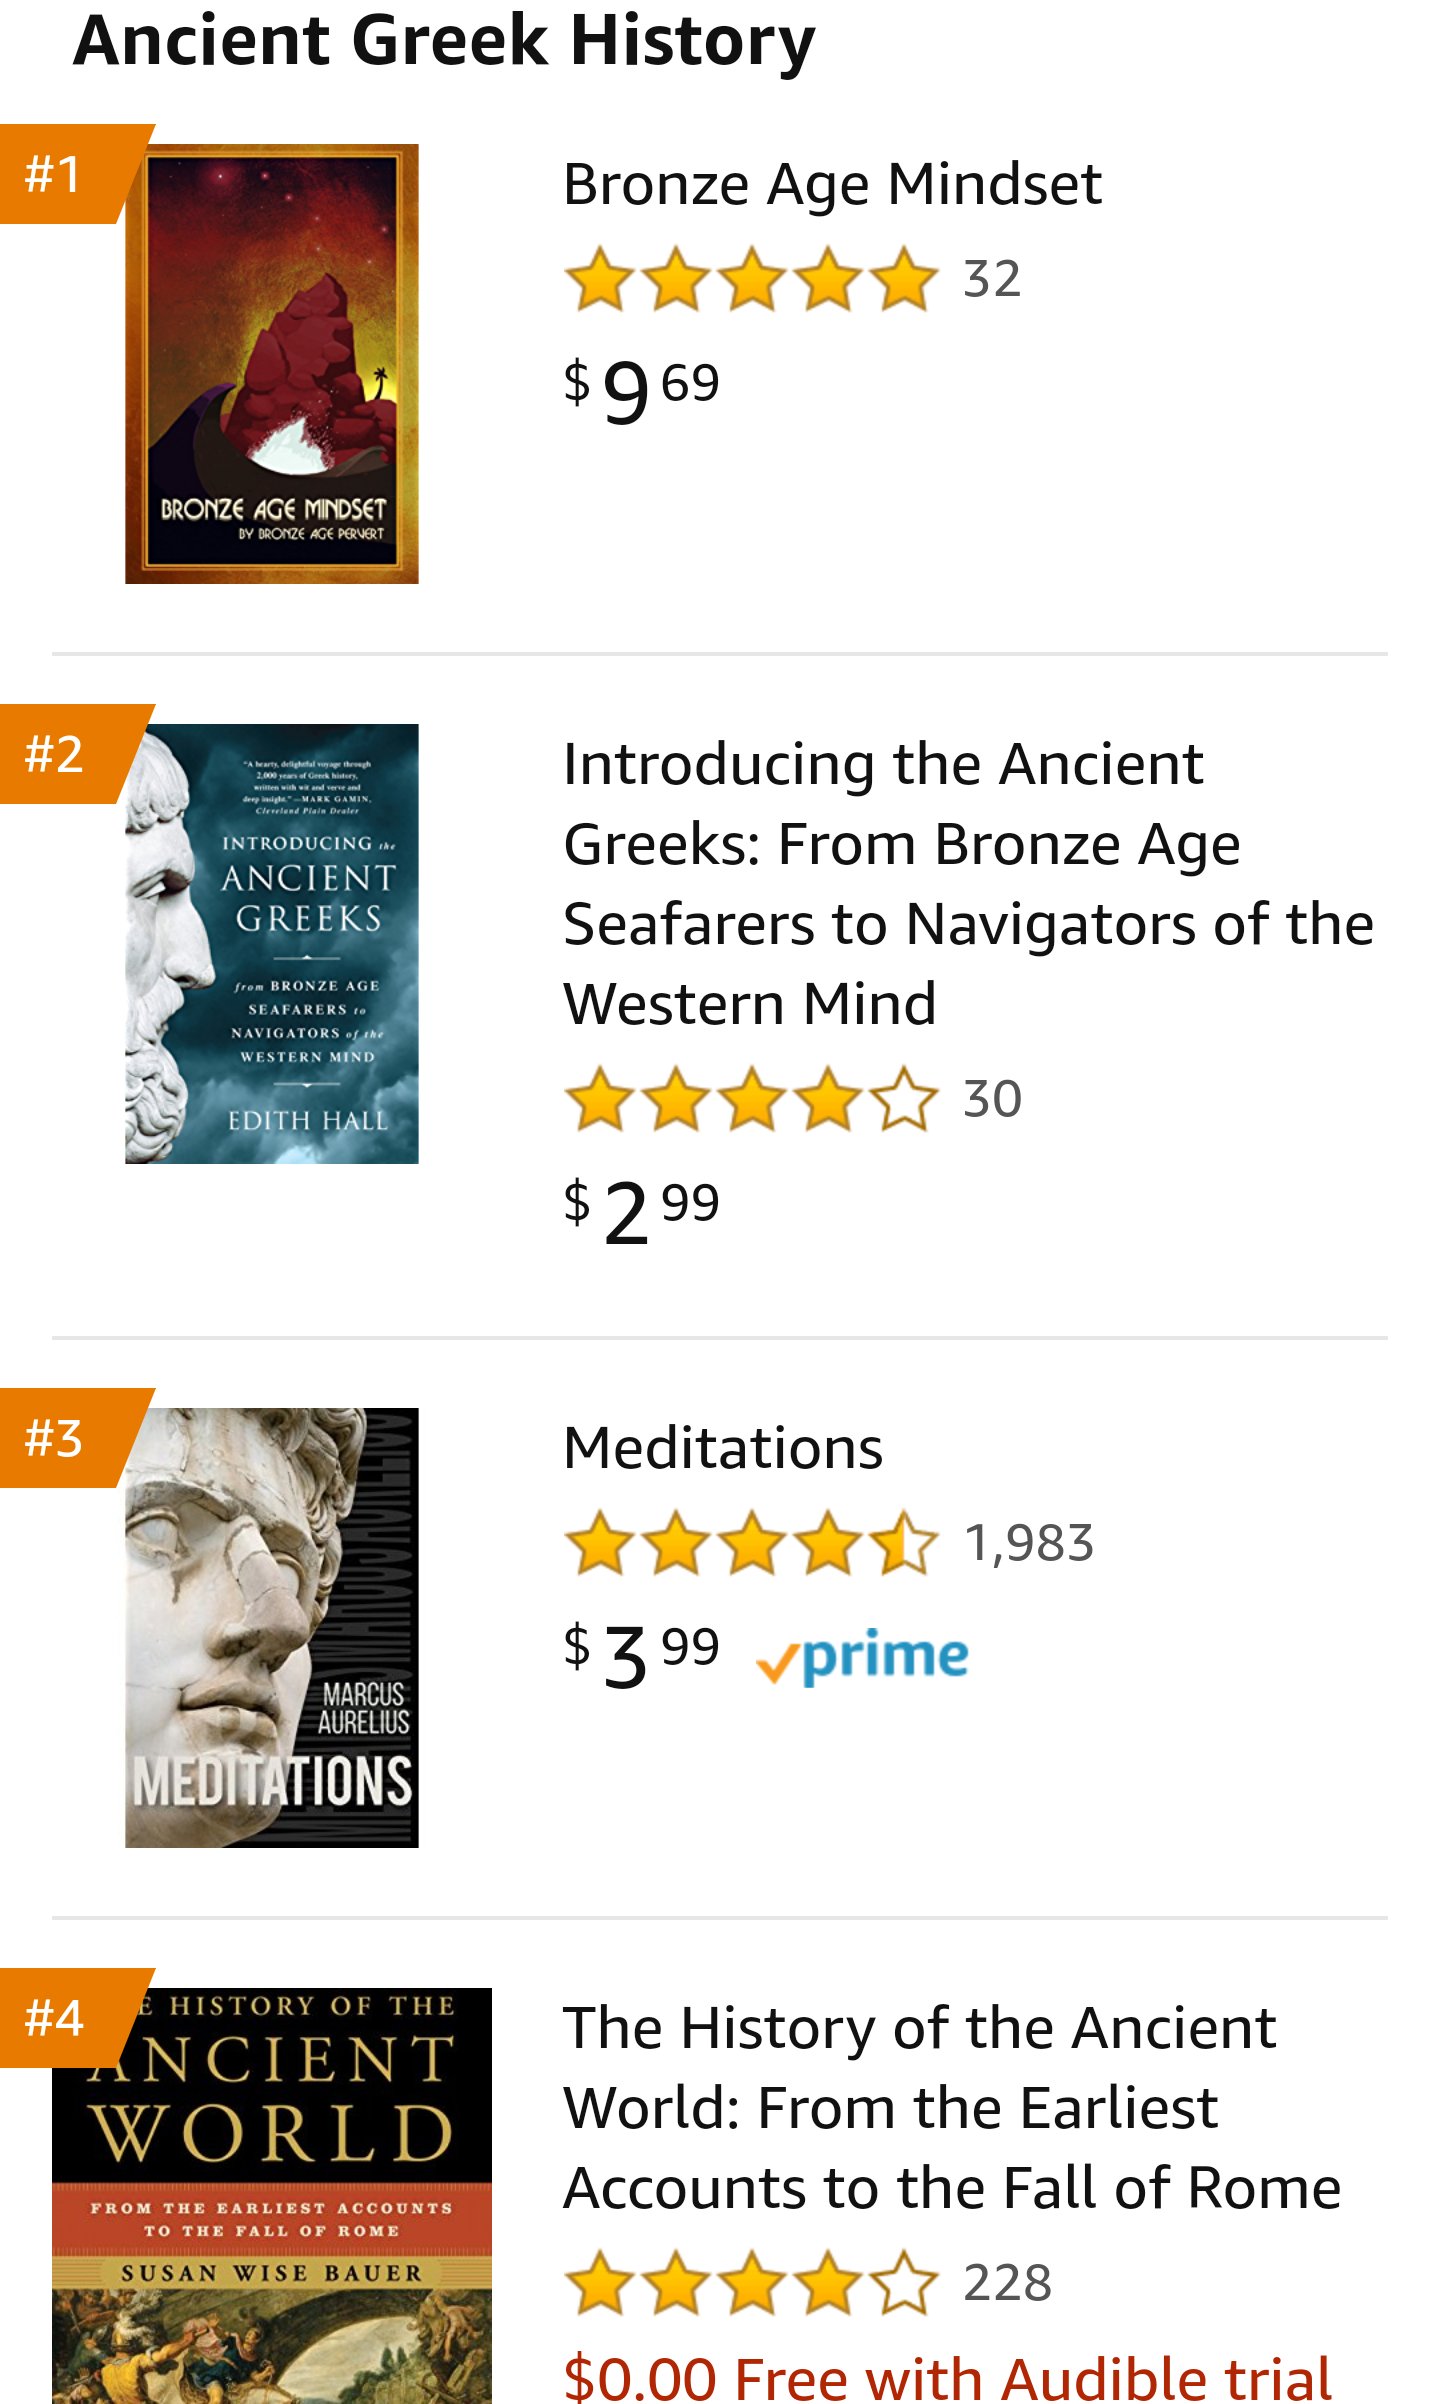Screen dimensions: 1440x2404
Task: Tap the Bronze Age Mindset title
Action: coord(832,185)
